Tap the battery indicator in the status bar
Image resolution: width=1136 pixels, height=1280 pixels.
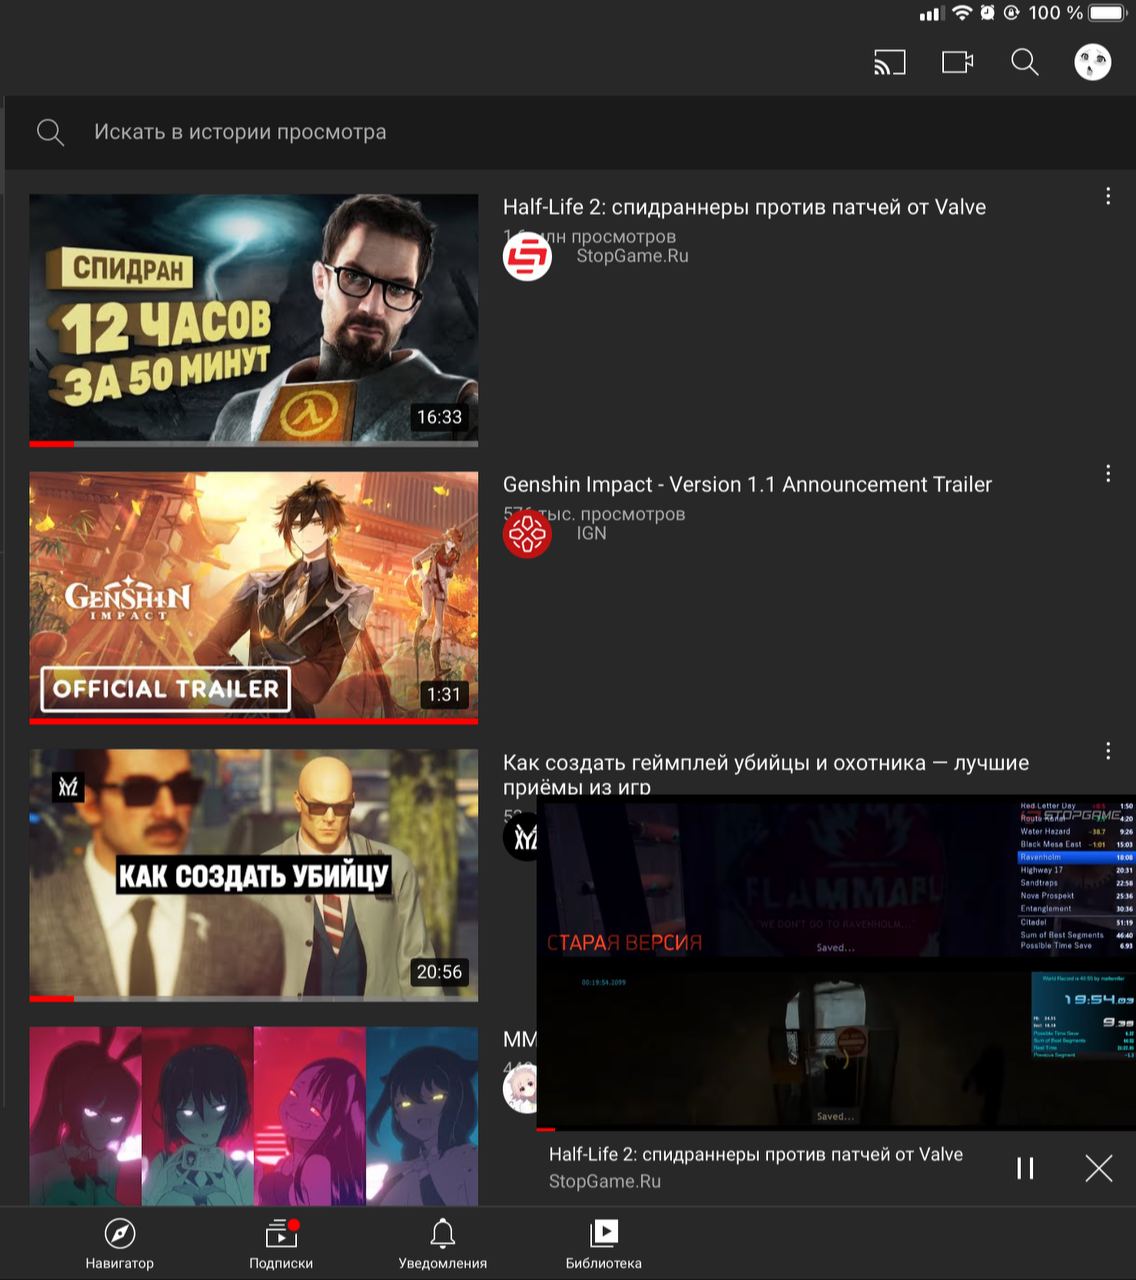(1108, 13)
